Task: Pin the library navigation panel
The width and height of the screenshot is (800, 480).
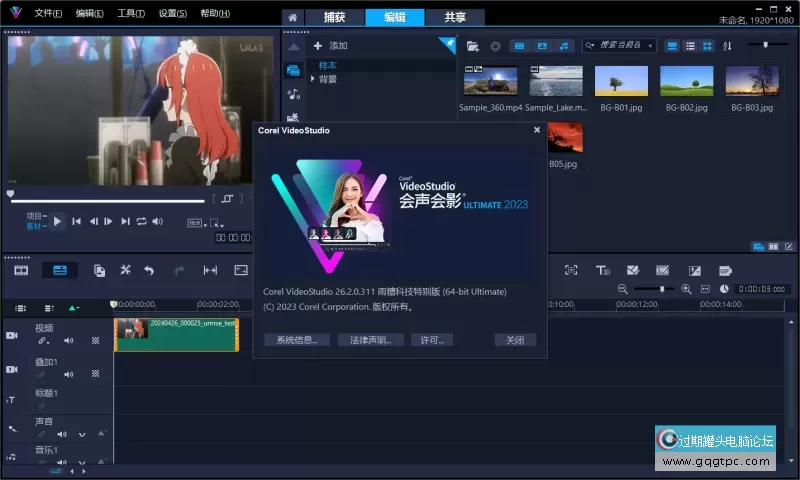Action: pyautogui.click(x=449, y=44)
